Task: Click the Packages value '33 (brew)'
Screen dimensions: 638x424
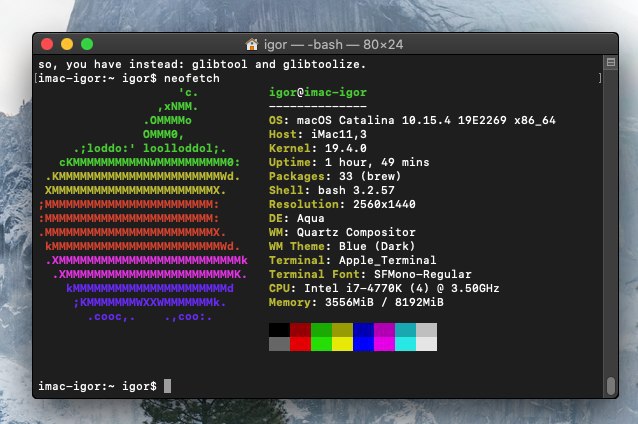Action: 370,176
